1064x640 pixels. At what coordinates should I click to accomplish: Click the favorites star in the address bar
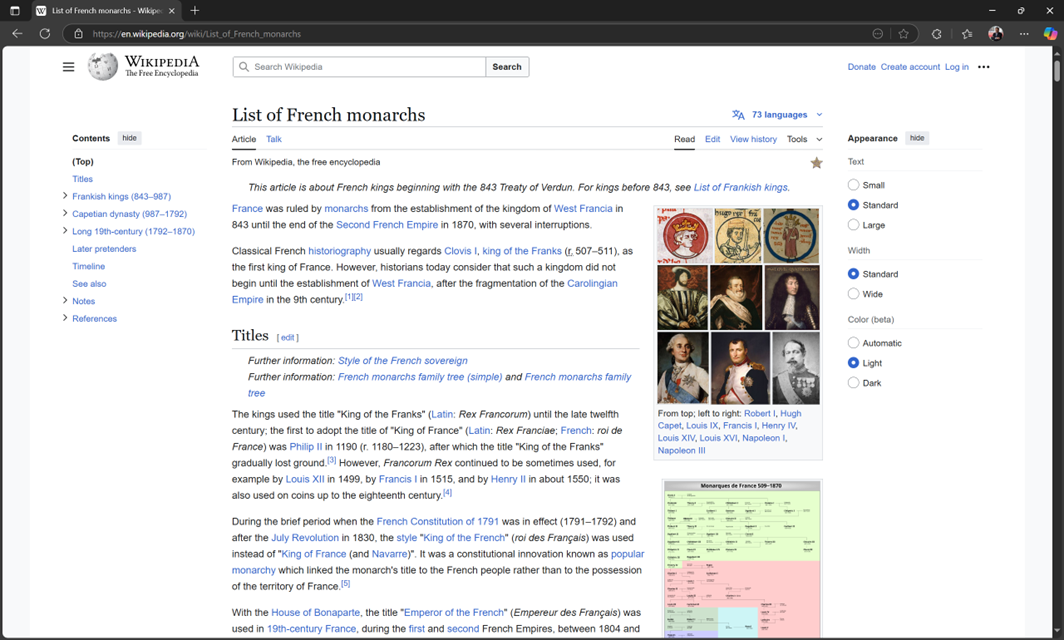903,33
